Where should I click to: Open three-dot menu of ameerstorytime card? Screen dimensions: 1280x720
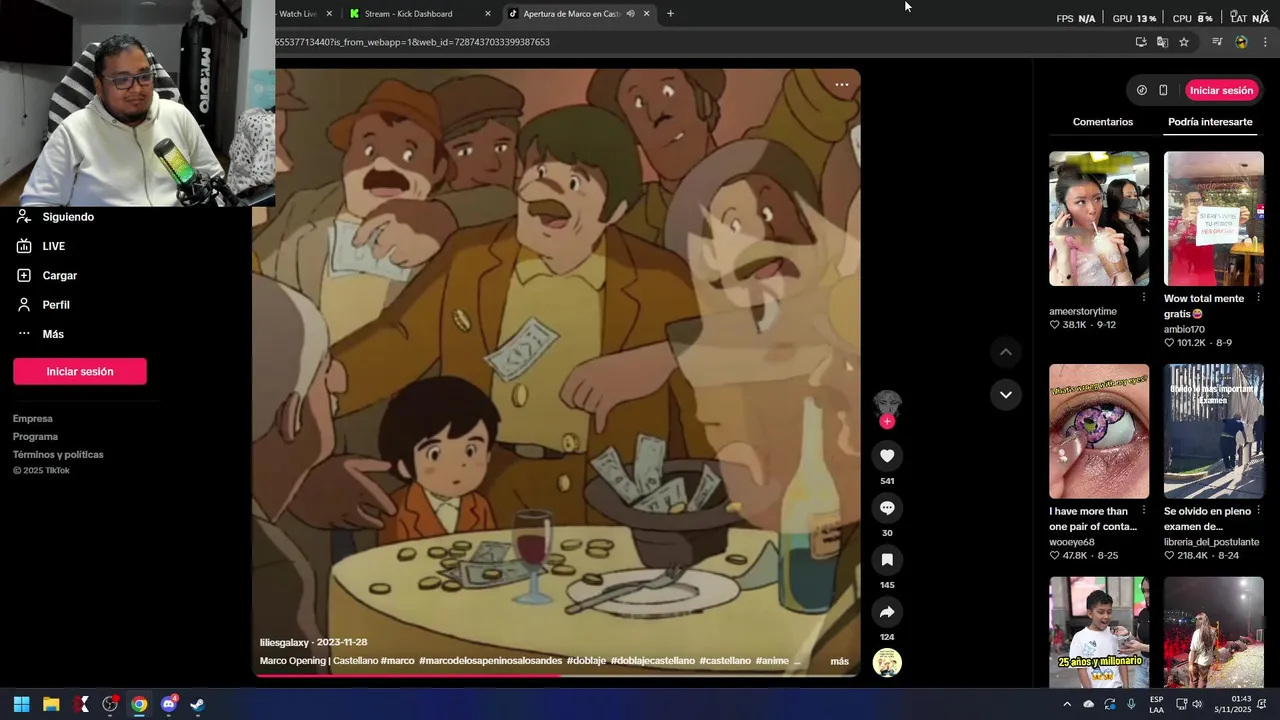1144,297
